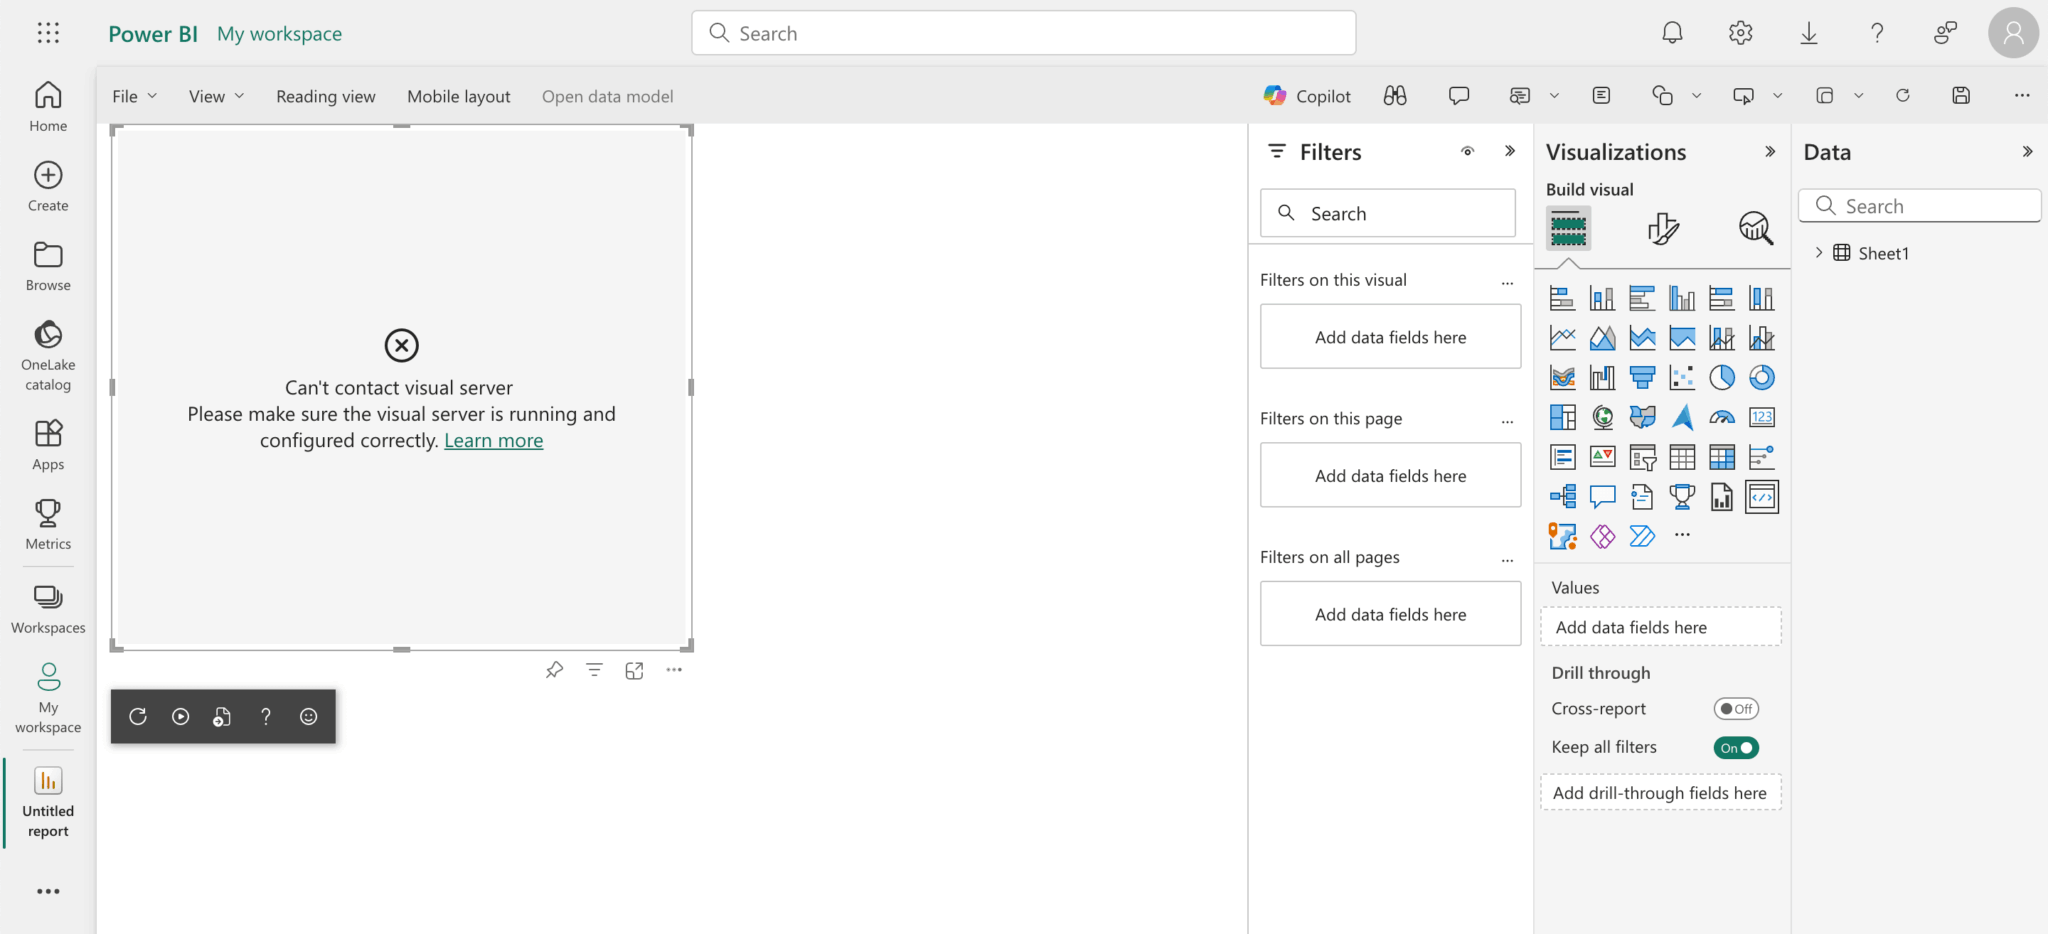This screenshot has width=2048, height=934.
Task: Expand the Sheet1 table in Data pane
Action: coord(1818,253)
